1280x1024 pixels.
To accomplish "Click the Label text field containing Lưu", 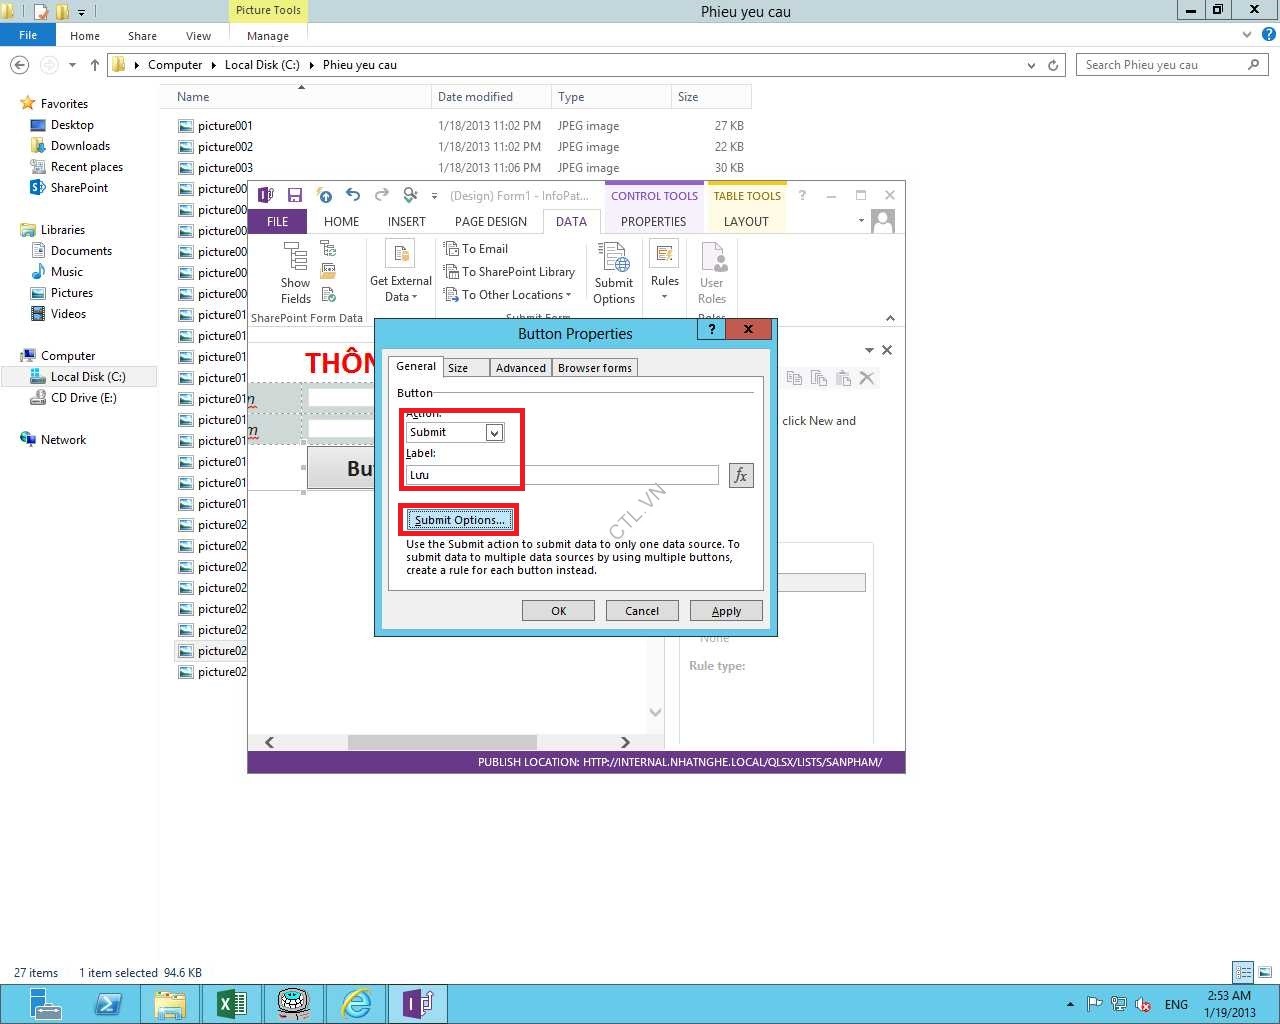I will coord(562,475).
